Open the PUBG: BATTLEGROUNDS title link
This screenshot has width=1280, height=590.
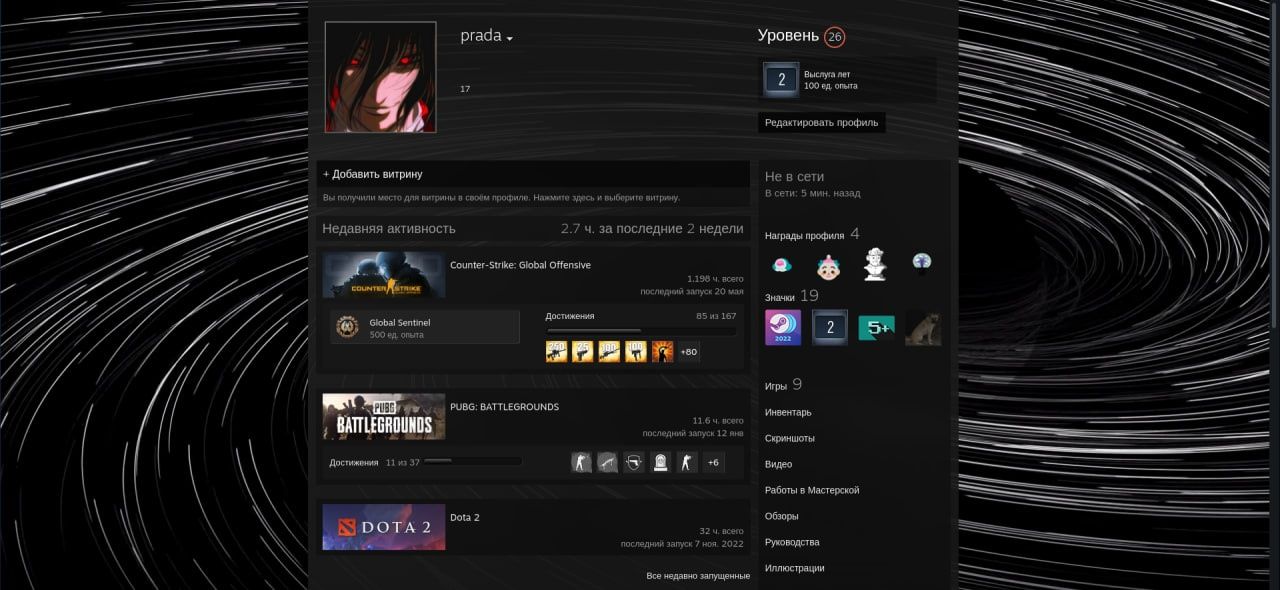pos(504,407)
